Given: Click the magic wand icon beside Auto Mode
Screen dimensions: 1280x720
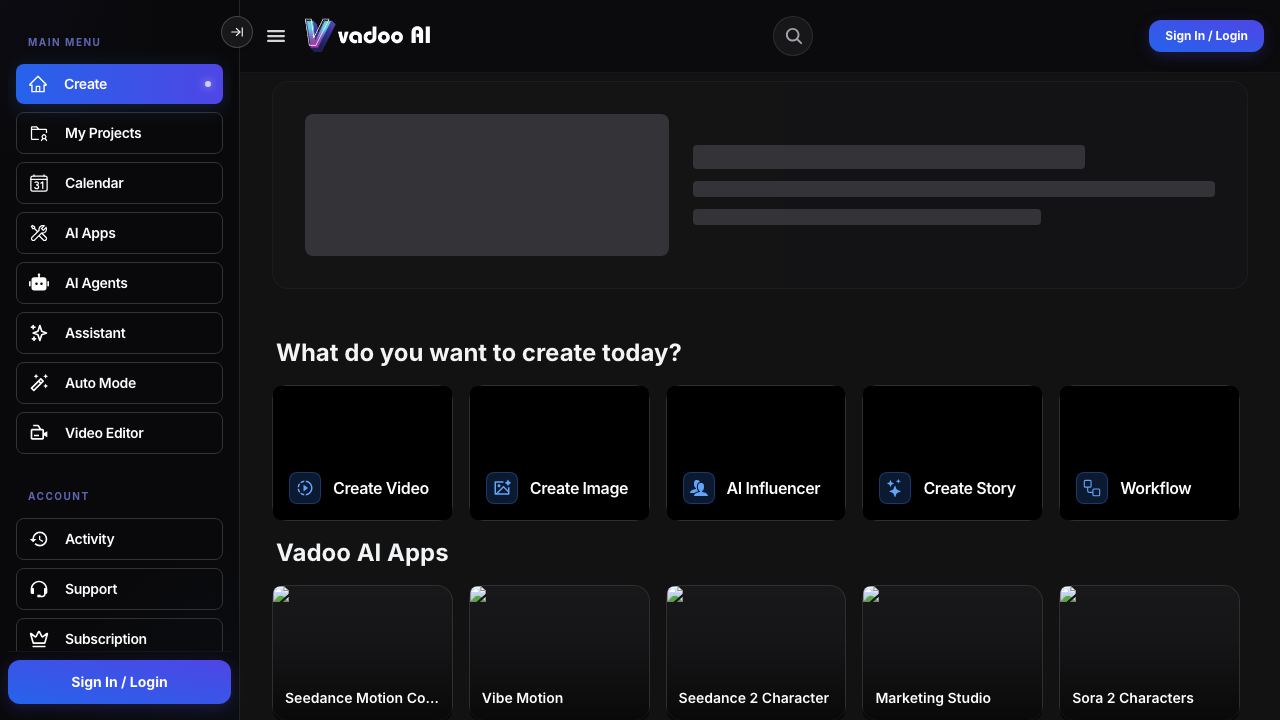Looking at the screenshot, I should (39, 383).
